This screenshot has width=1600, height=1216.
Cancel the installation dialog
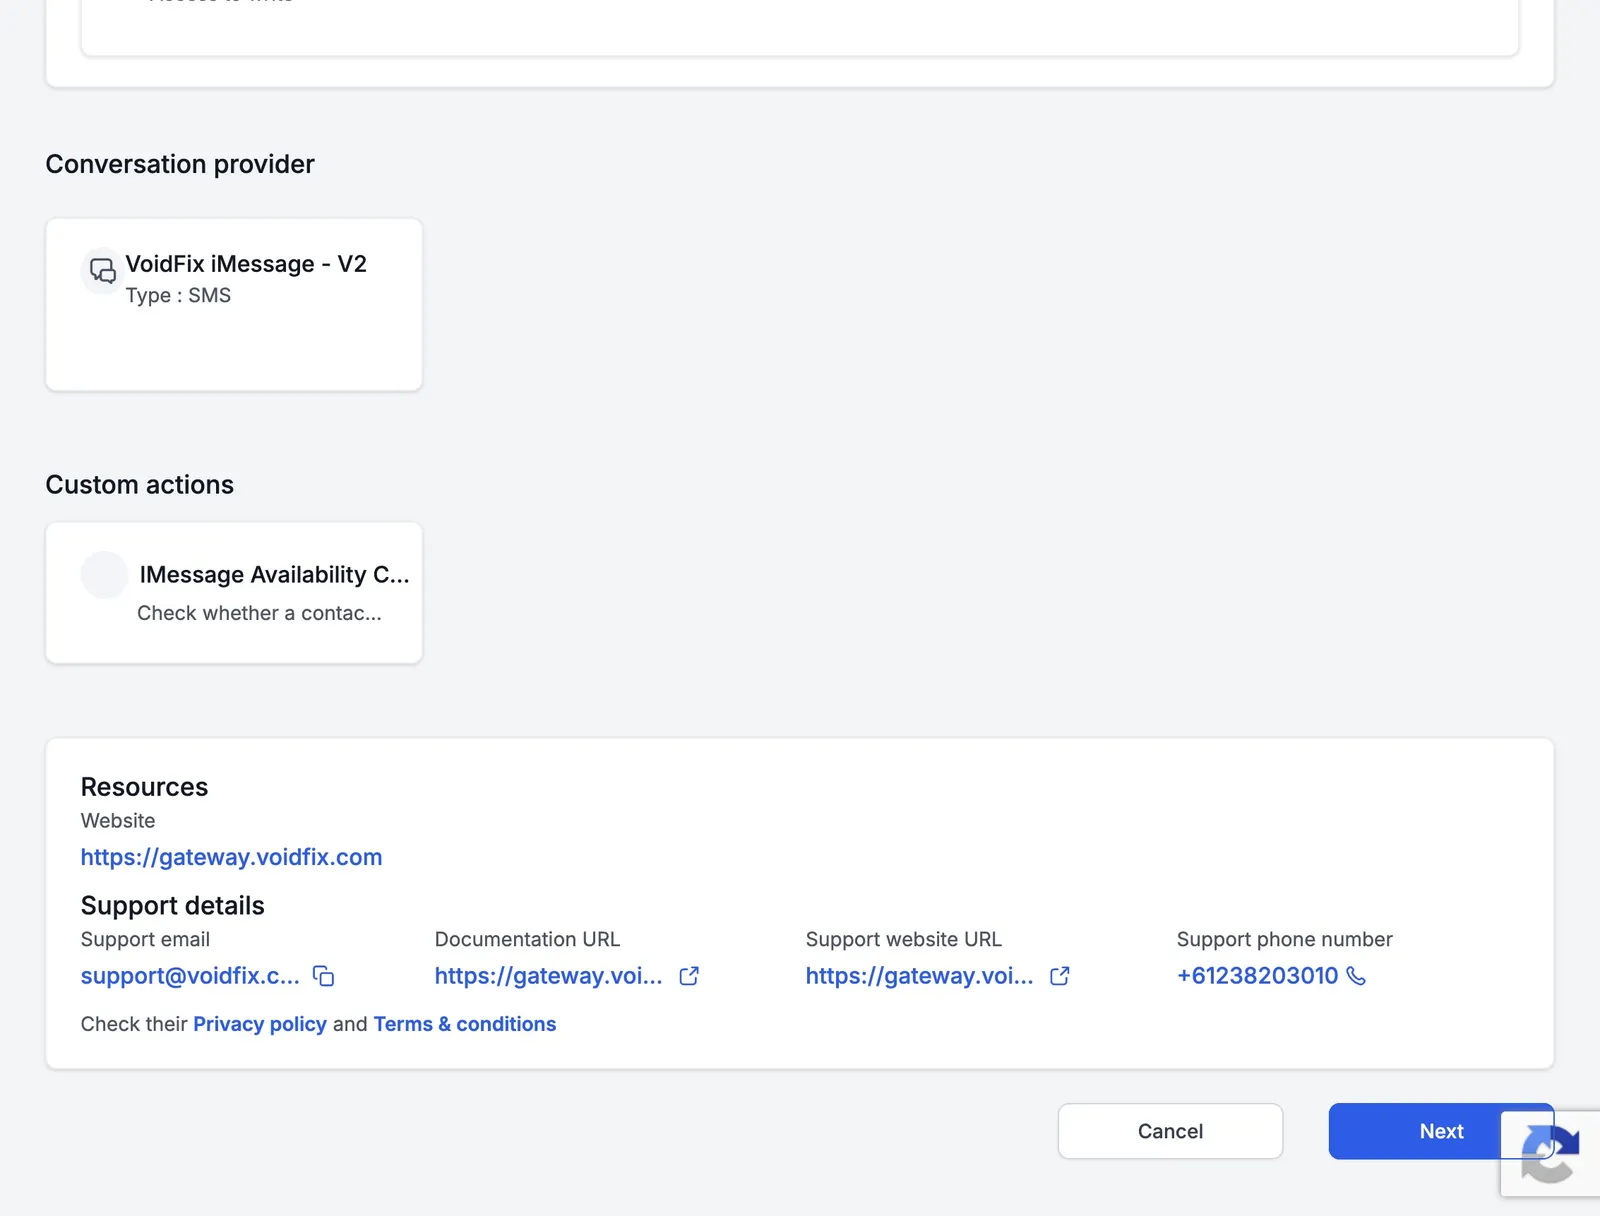tap(1170, 1131)
